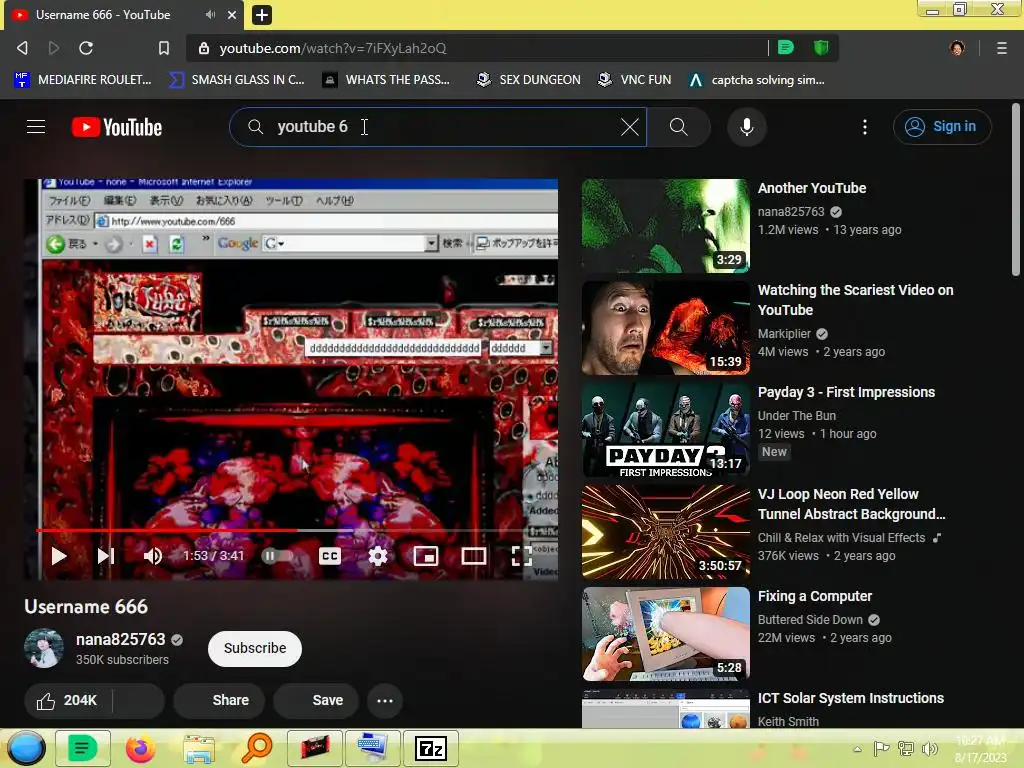Go to YouTube home via logo
The image size is (1024, 768).
click(117, 127)
